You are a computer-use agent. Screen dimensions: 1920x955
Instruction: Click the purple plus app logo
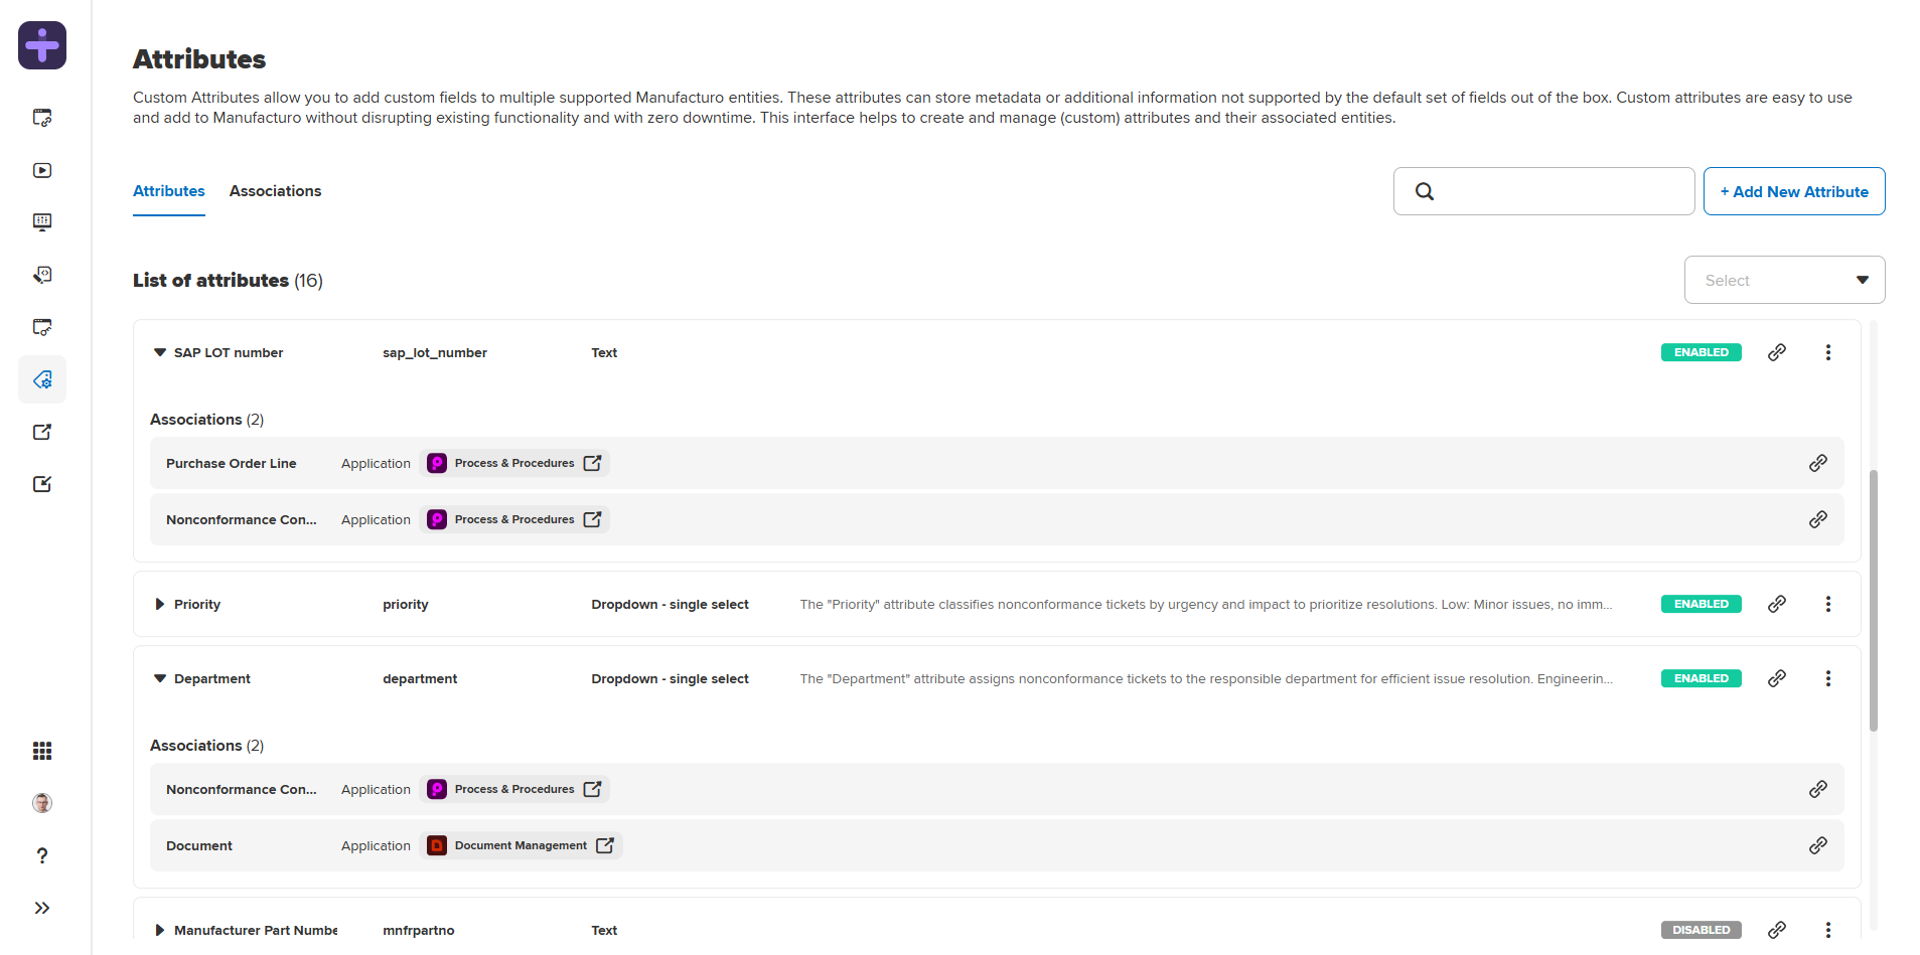pos(42,45)
